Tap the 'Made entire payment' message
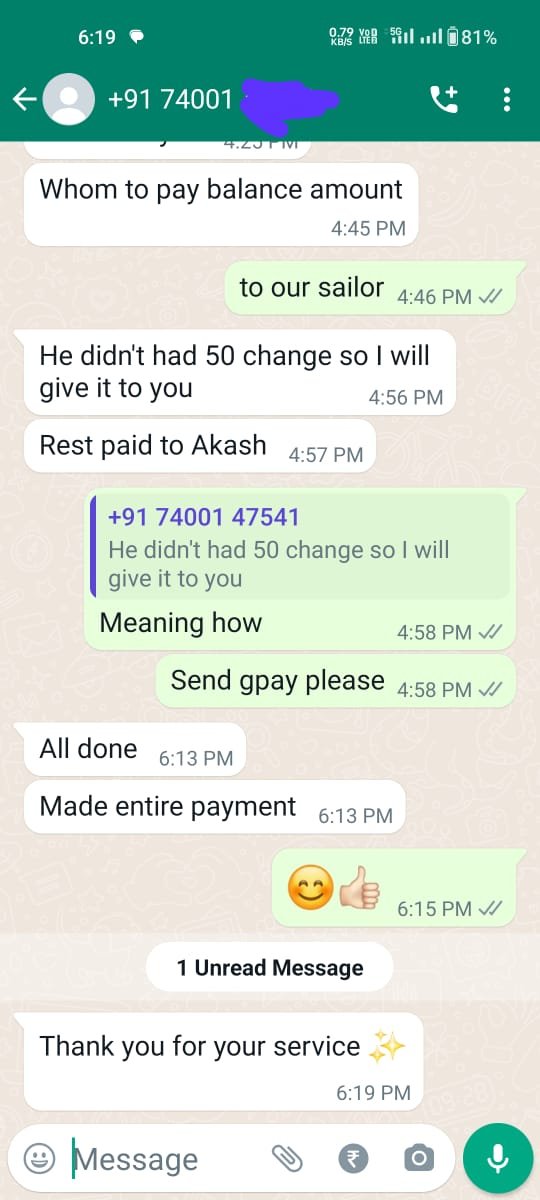 point(215,807)
